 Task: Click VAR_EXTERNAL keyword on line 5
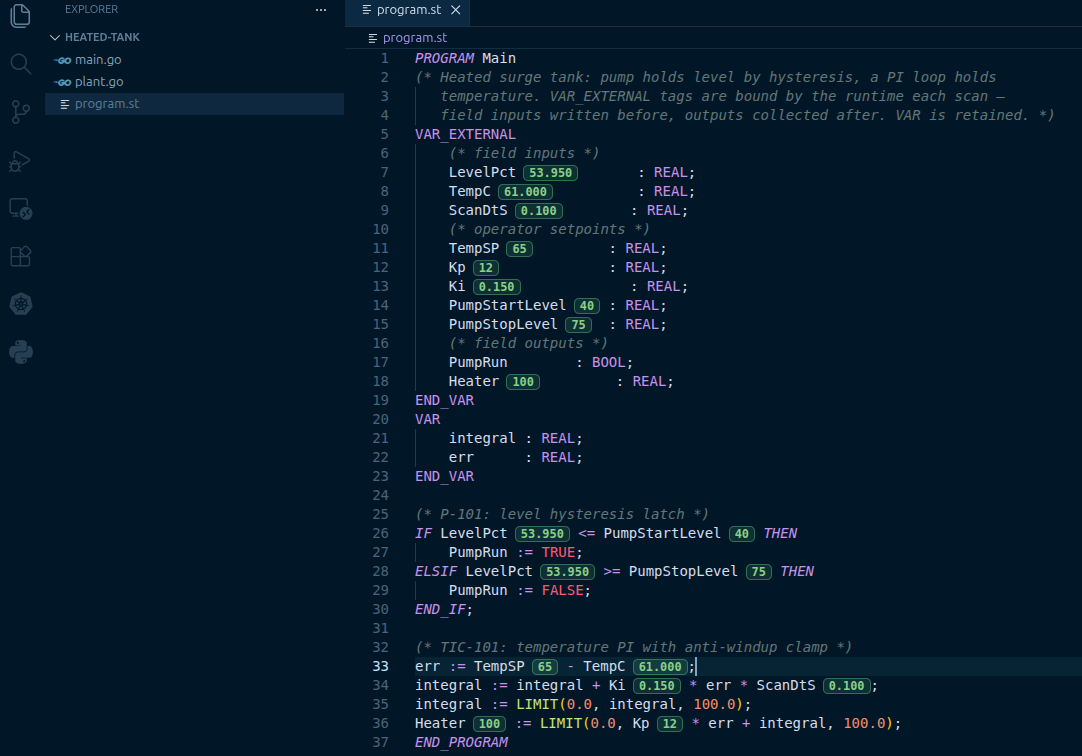click(465, 135)
